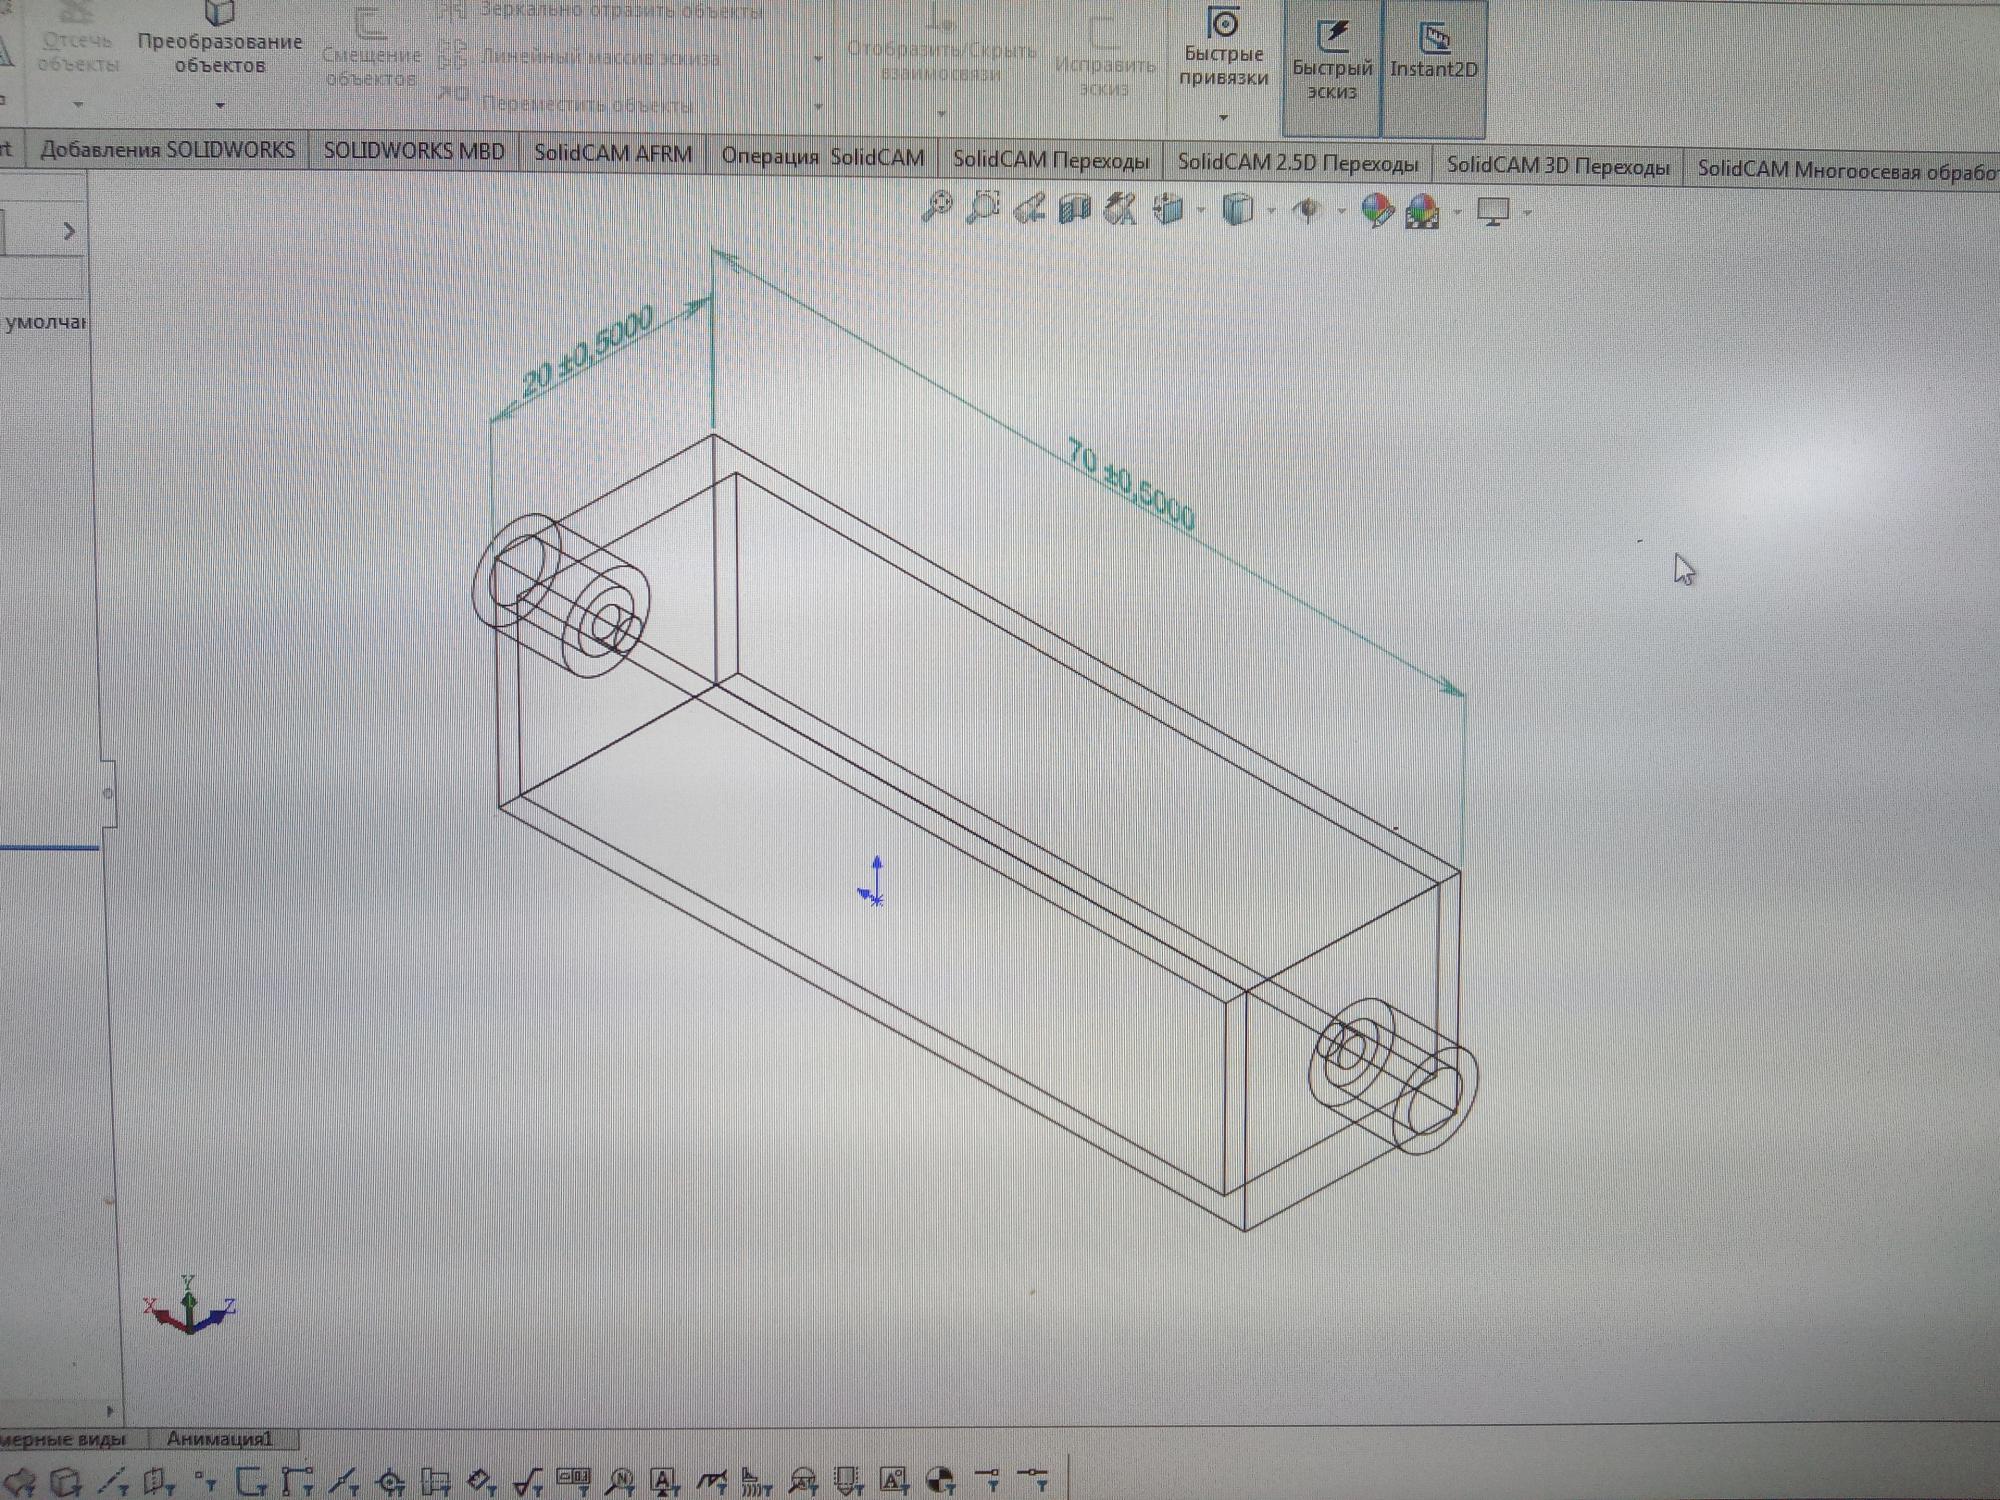This screenshot has height=1500, width=2000.
Task: Open the Edit Appearance color ball icon
Action: click(x=1377, y=211)
